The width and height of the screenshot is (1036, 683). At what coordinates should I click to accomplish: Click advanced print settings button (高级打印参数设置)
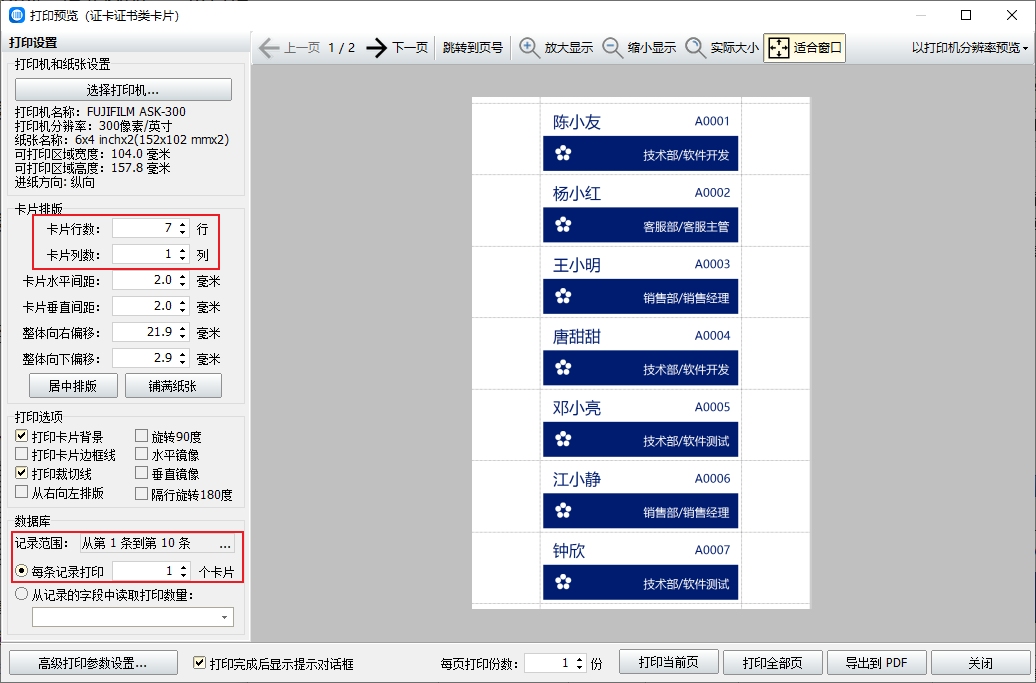(x=93, y=663)
